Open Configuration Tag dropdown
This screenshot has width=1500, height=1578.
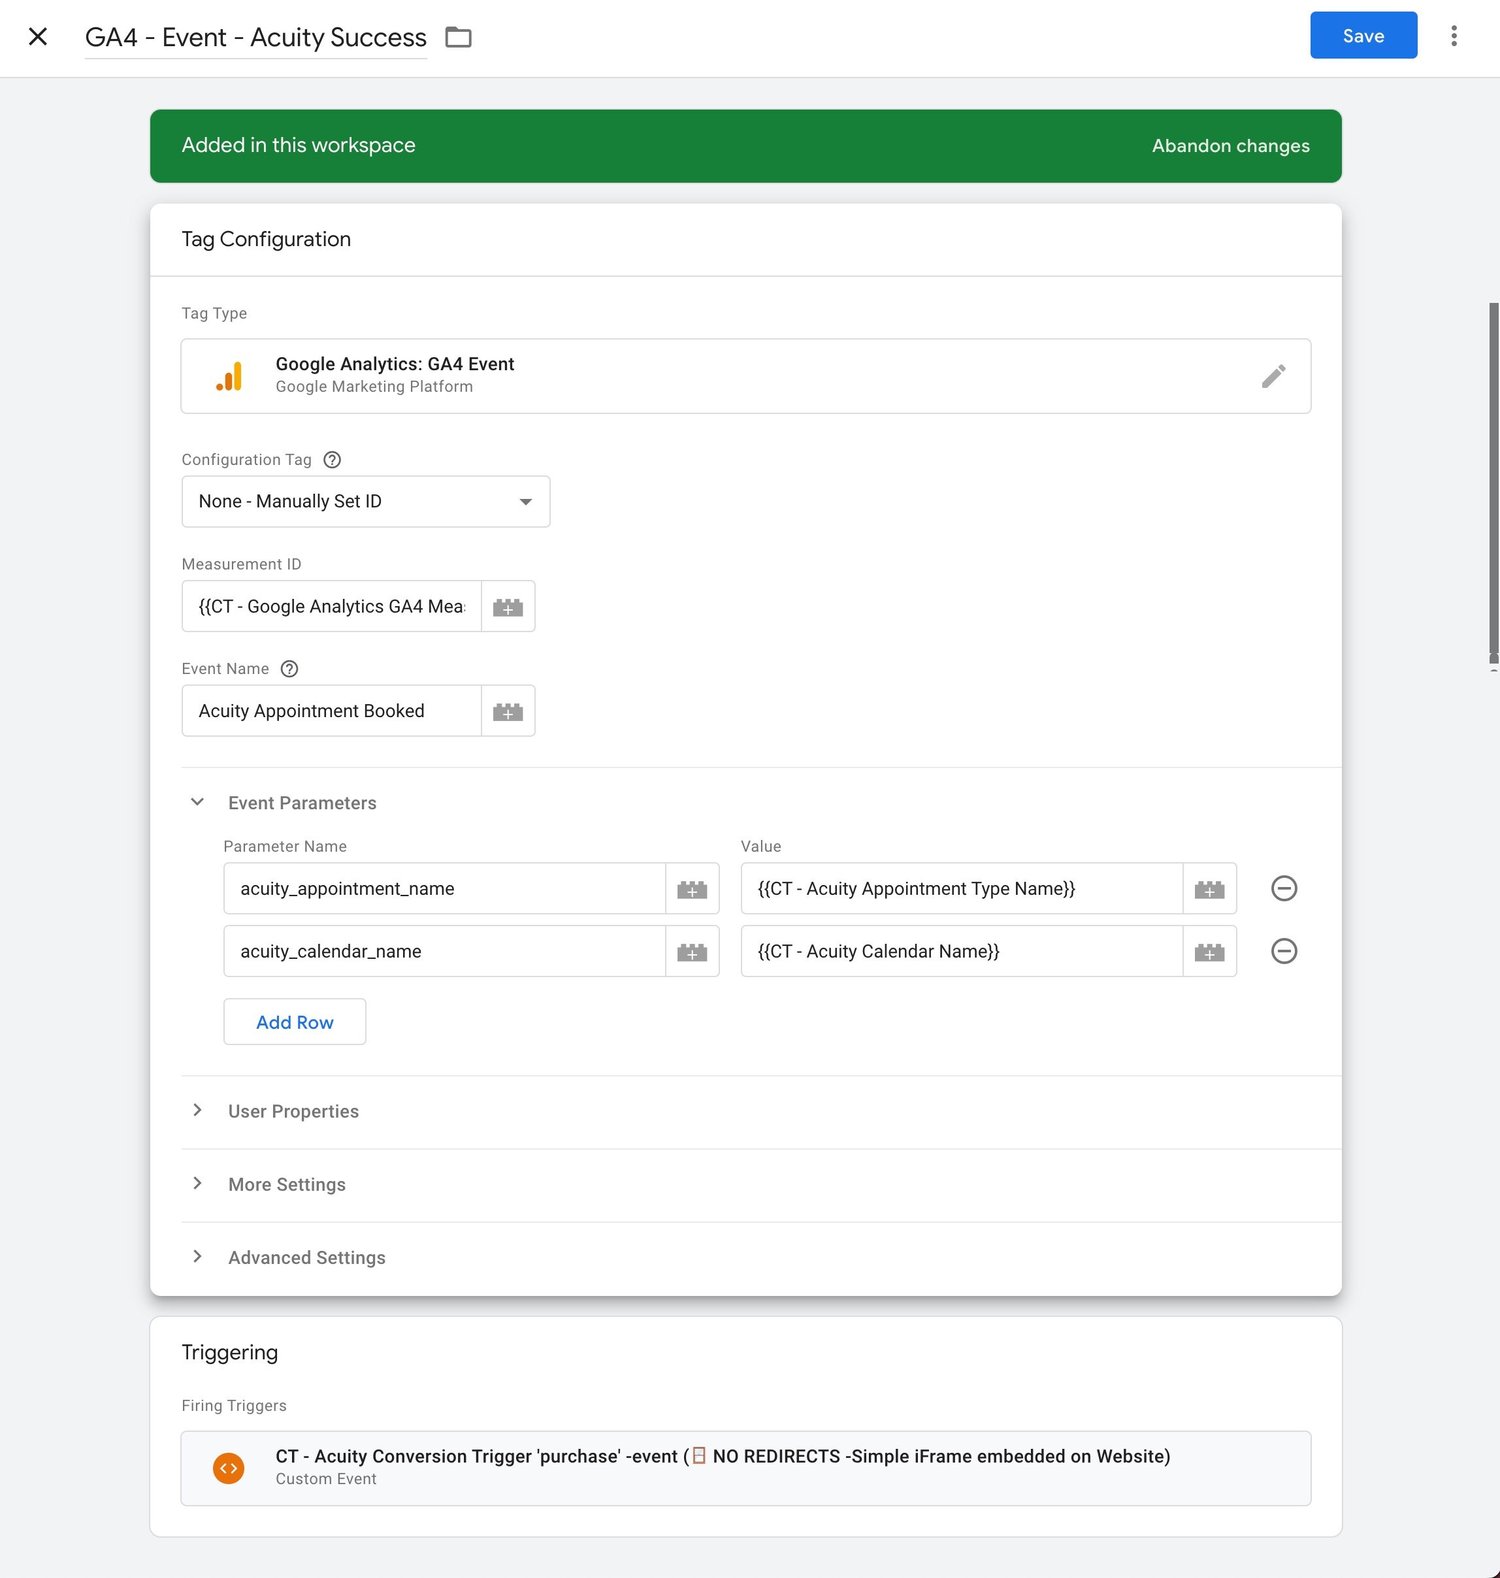coord(366,502)
